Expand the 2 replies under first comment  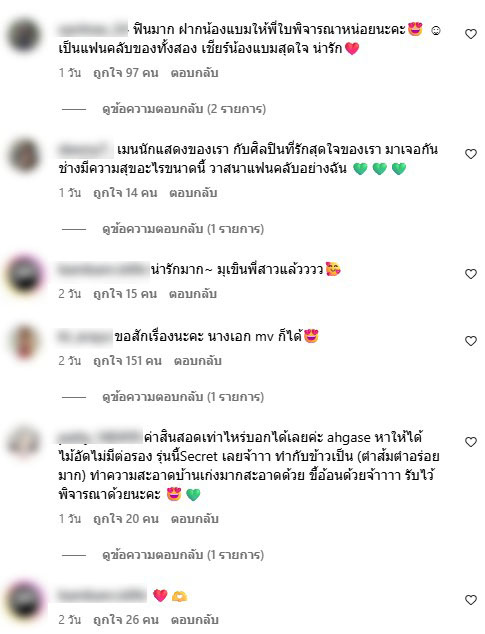click(x=184, y=109)
